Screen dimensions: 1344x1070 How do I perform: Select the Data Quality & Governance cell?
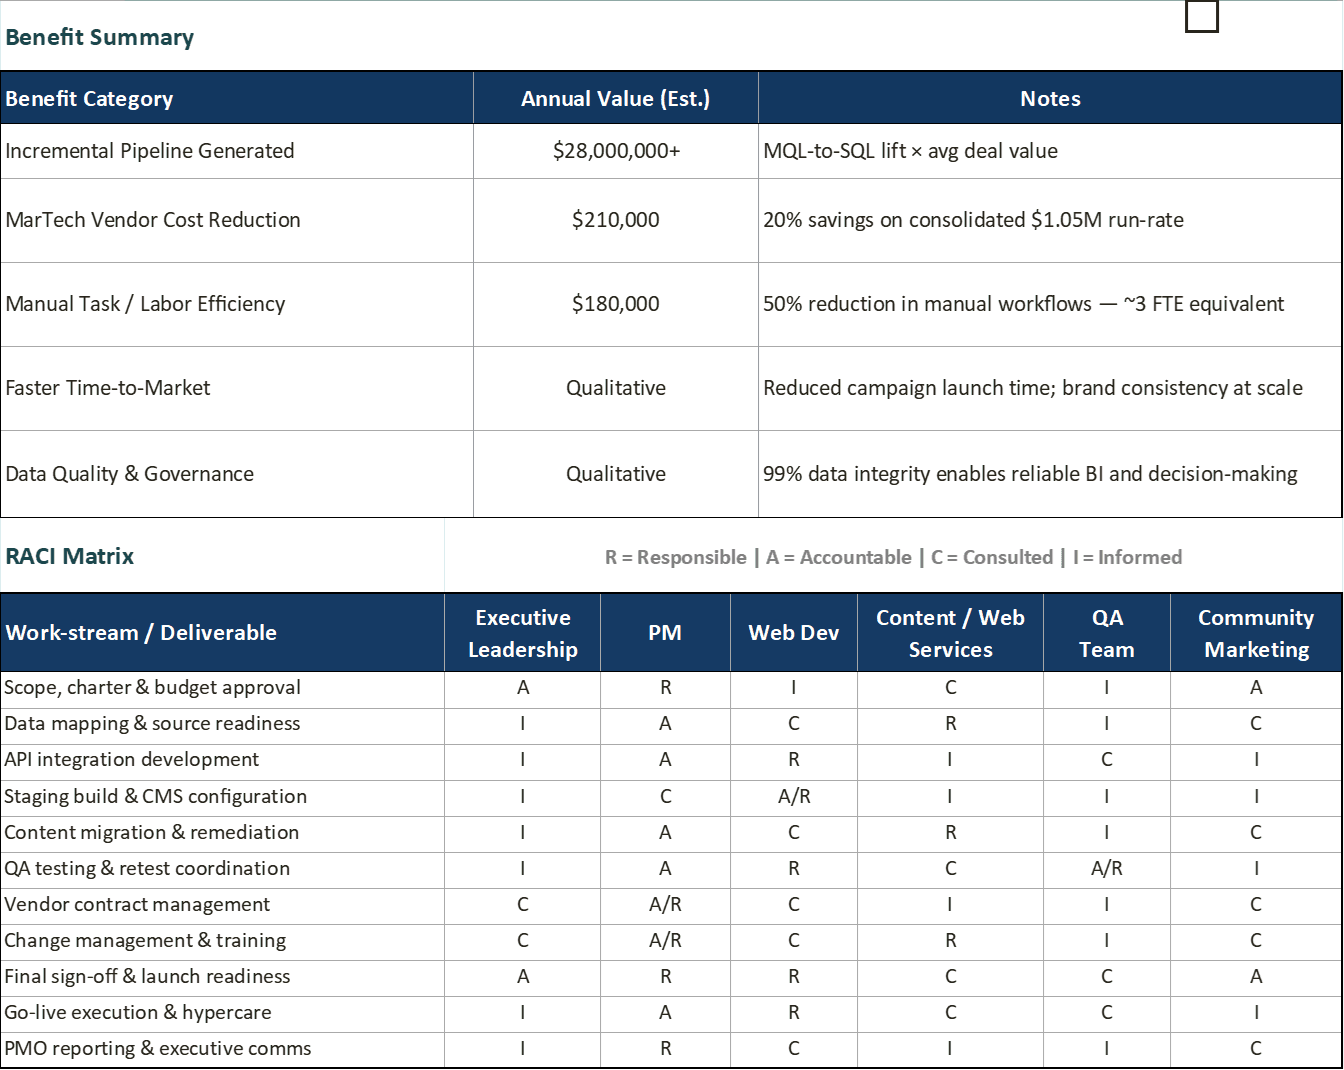click(237, 474)
